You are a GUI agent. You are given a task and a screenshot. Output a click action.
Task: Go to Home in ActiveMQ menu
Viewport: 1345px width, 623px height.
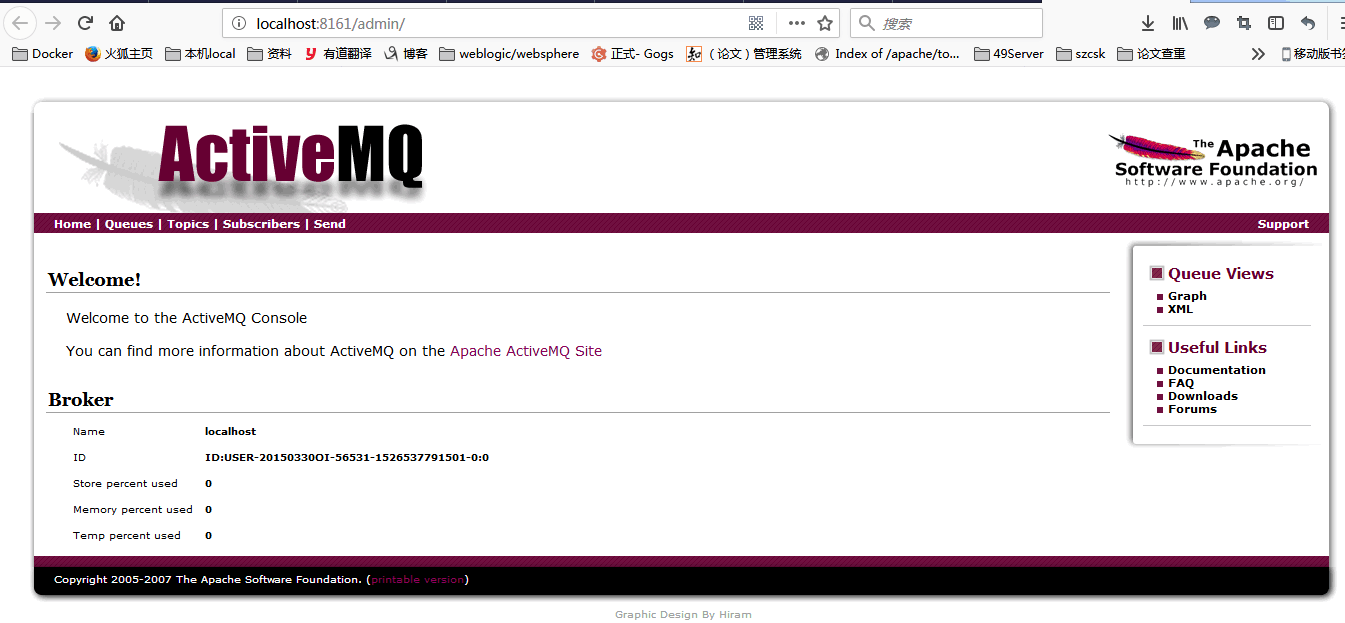click(x=72, y=224)
